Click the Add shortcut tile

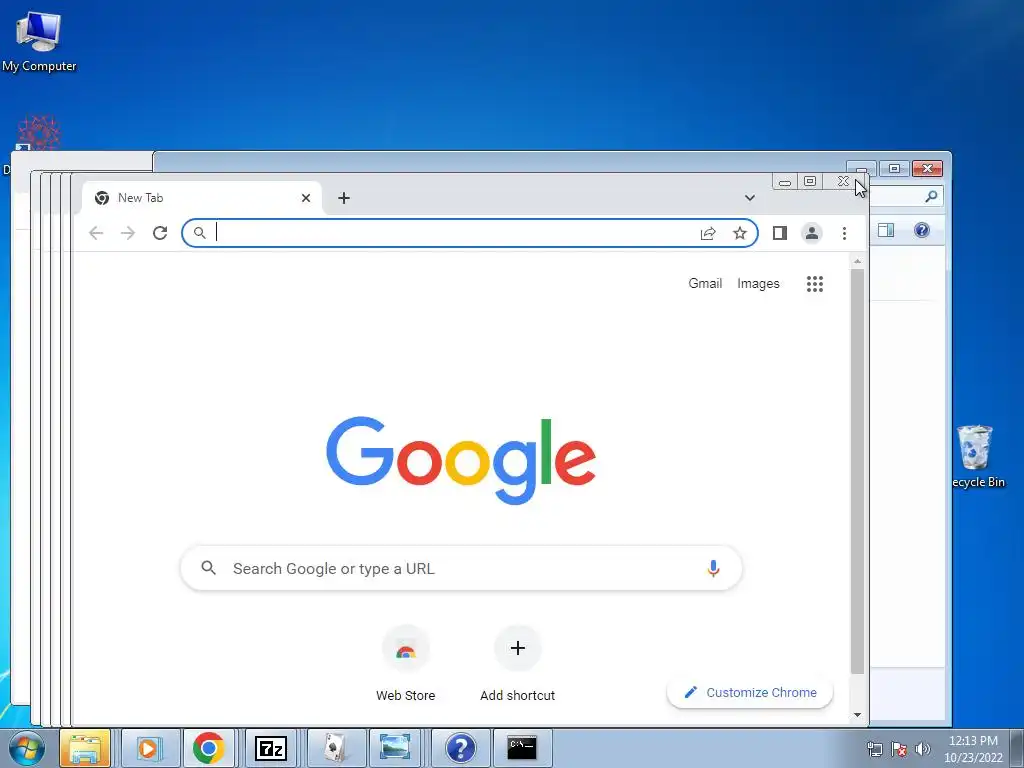coord(518,664)
